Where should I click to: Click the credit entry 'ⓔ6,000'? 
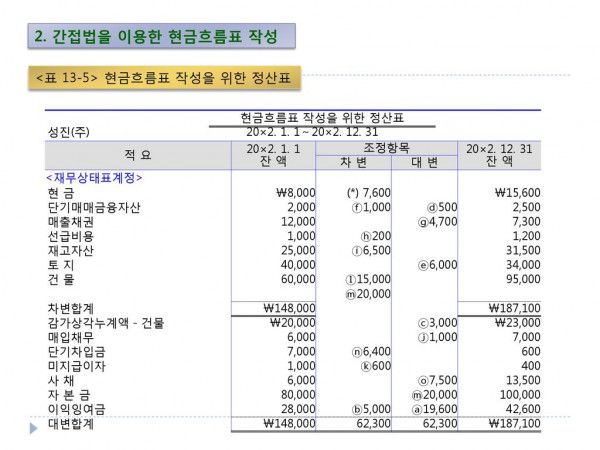[438, 265]
